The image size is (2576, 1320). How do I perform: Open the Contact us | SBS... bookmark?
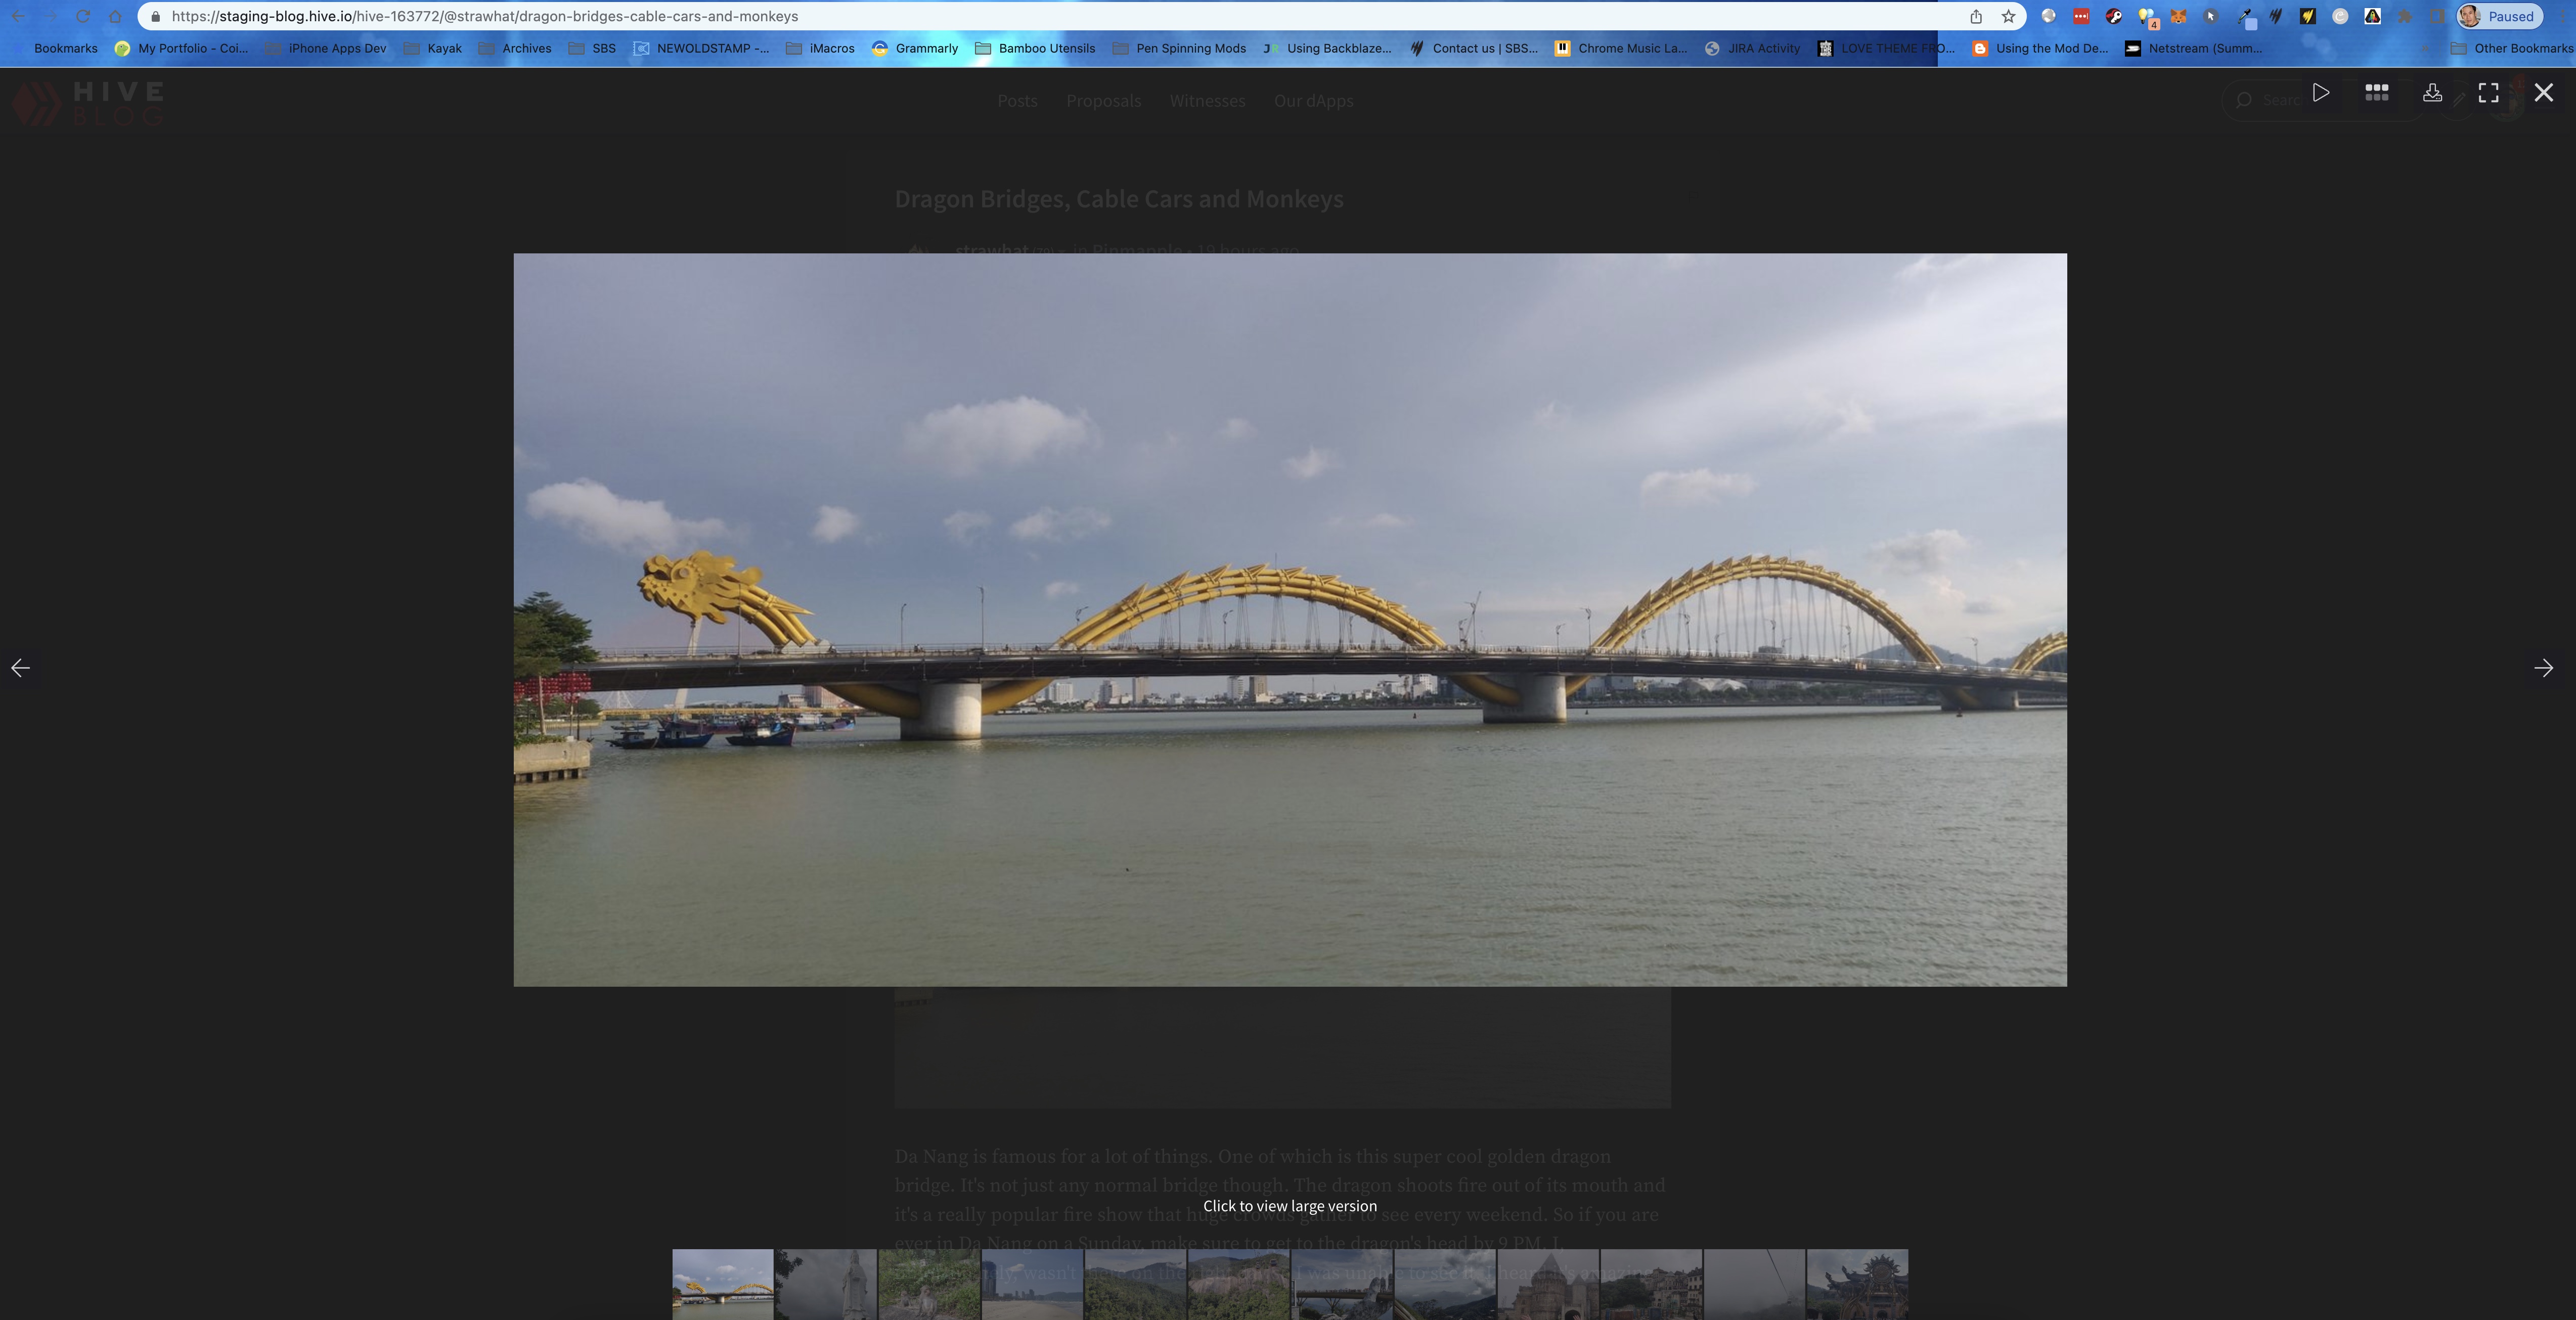click(1474, 48)
